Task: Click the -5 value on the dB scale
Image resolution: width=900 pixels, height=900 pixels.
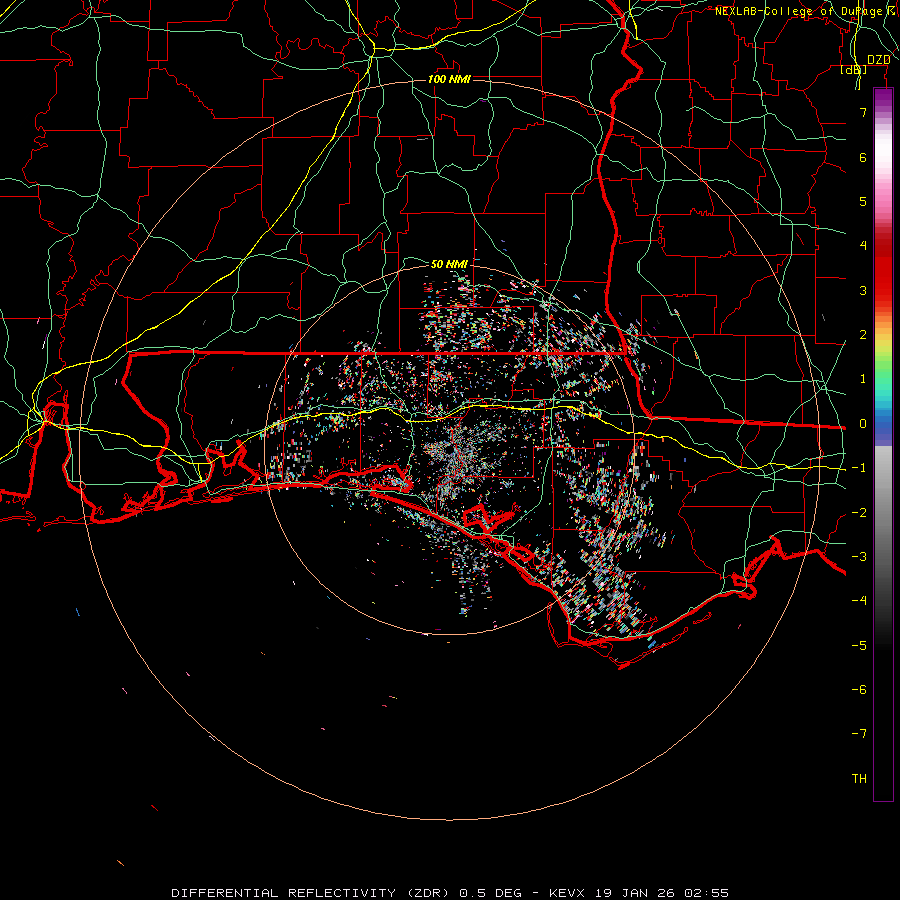Action: [859, 646]
